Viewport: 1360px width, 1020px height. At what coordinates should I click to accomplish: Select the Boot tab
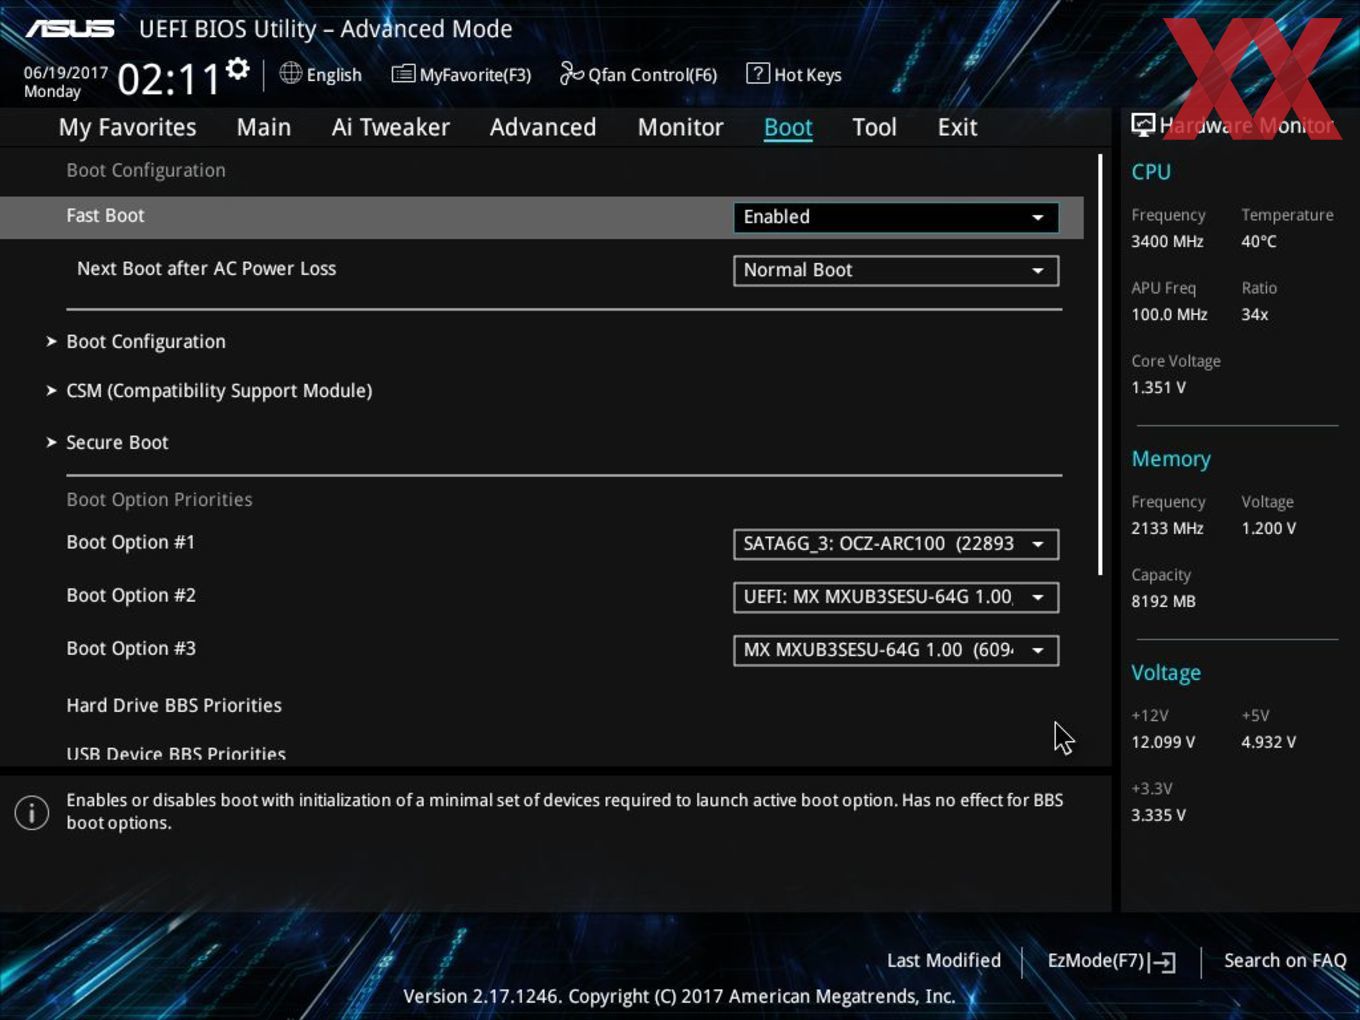point(788,128)
